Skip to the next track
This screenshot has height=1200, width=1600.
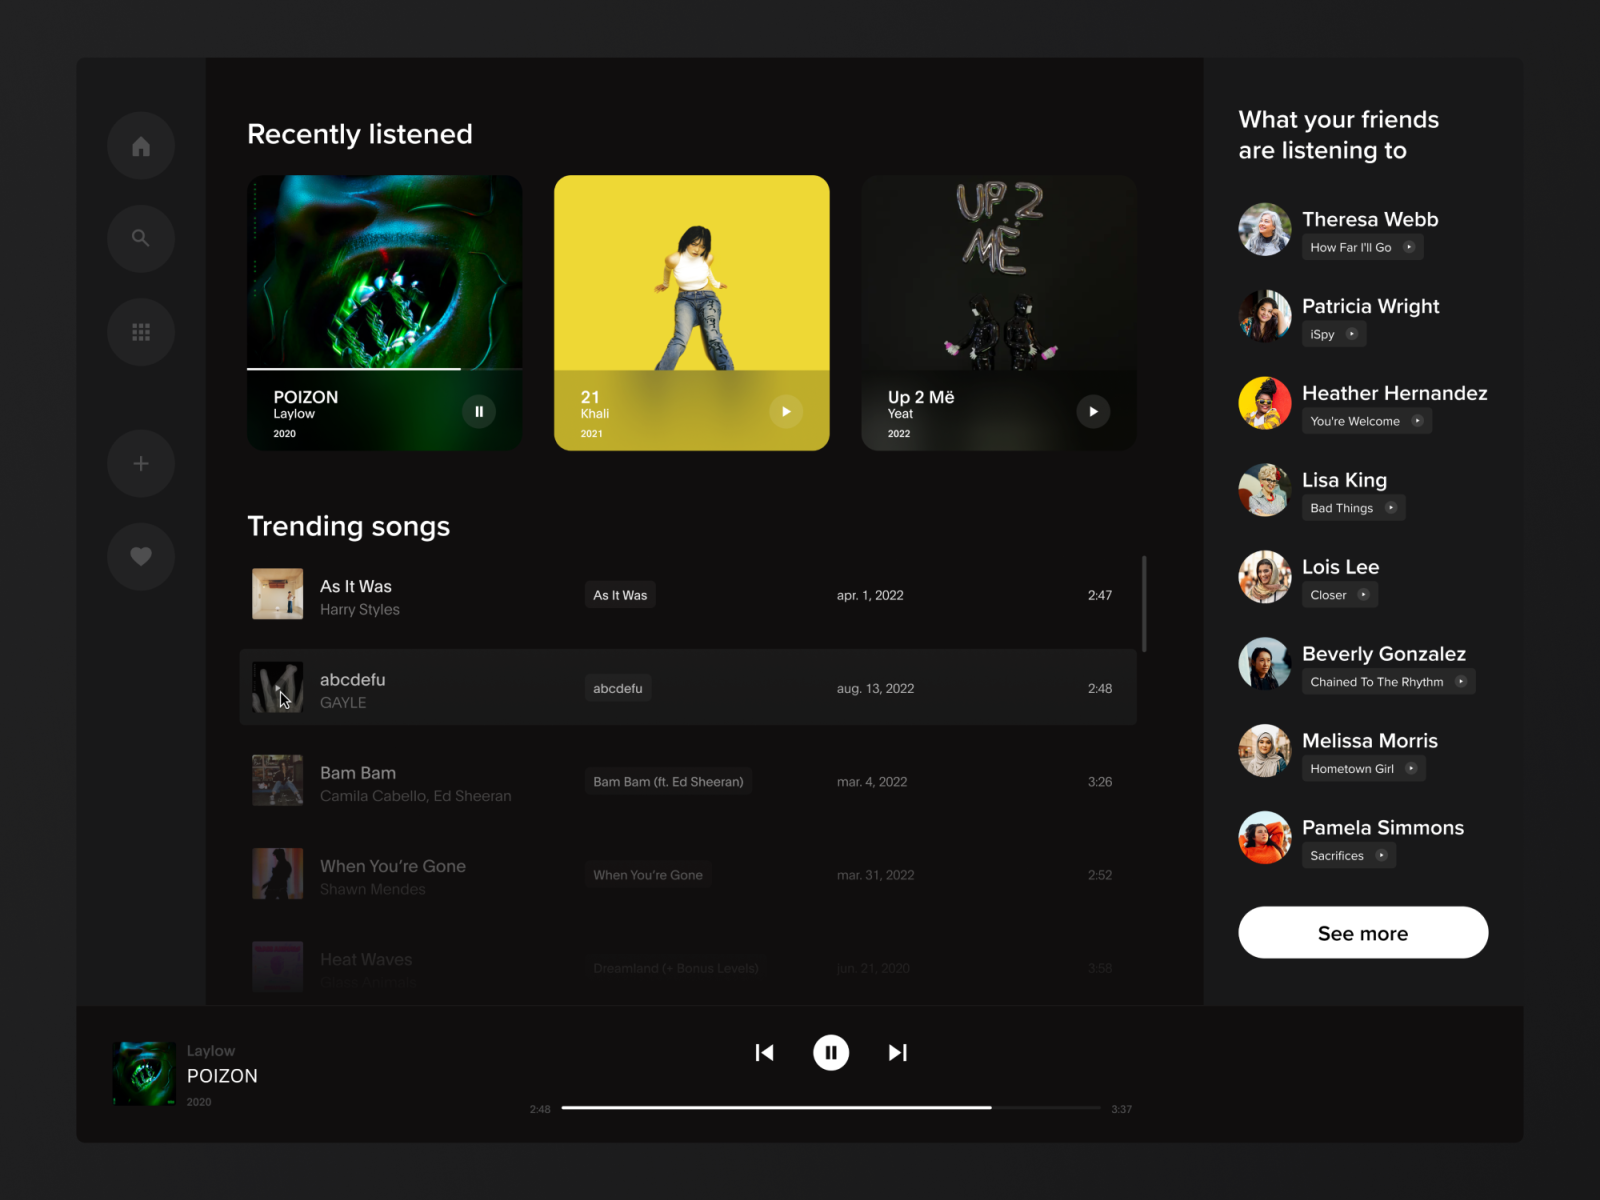point(897,1052)
